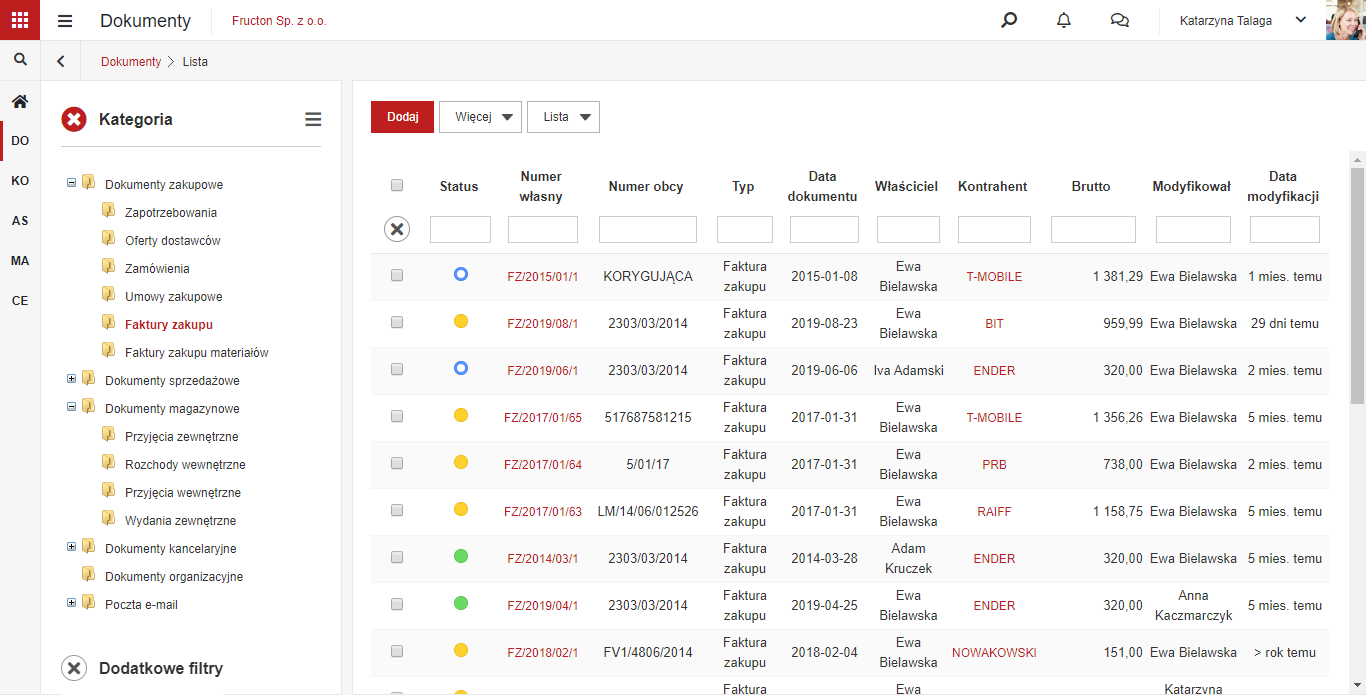Open the chat messages icon

tap(1120, 20)
